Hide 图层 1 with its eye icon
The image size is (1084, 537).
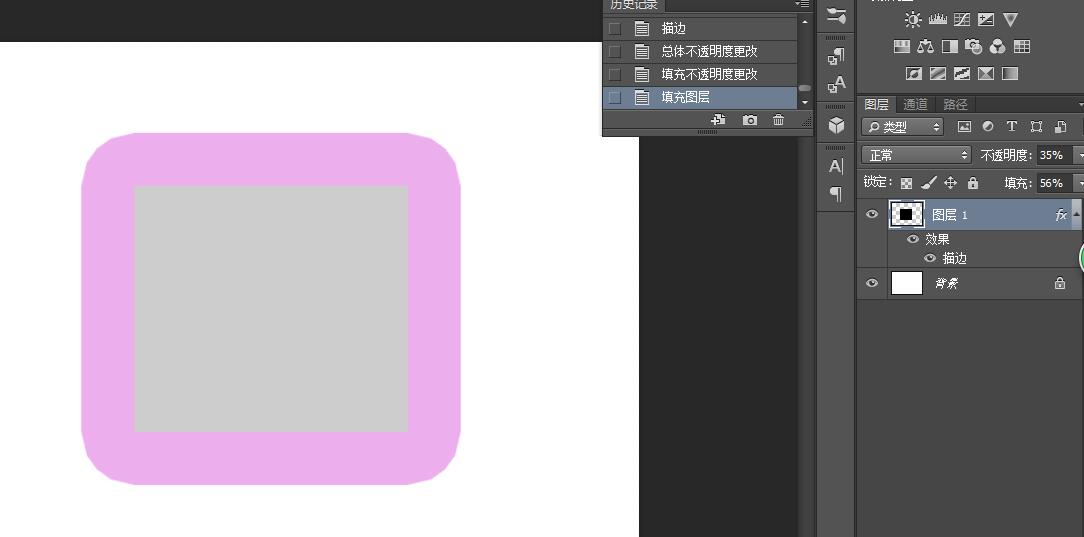pos(872,215)
